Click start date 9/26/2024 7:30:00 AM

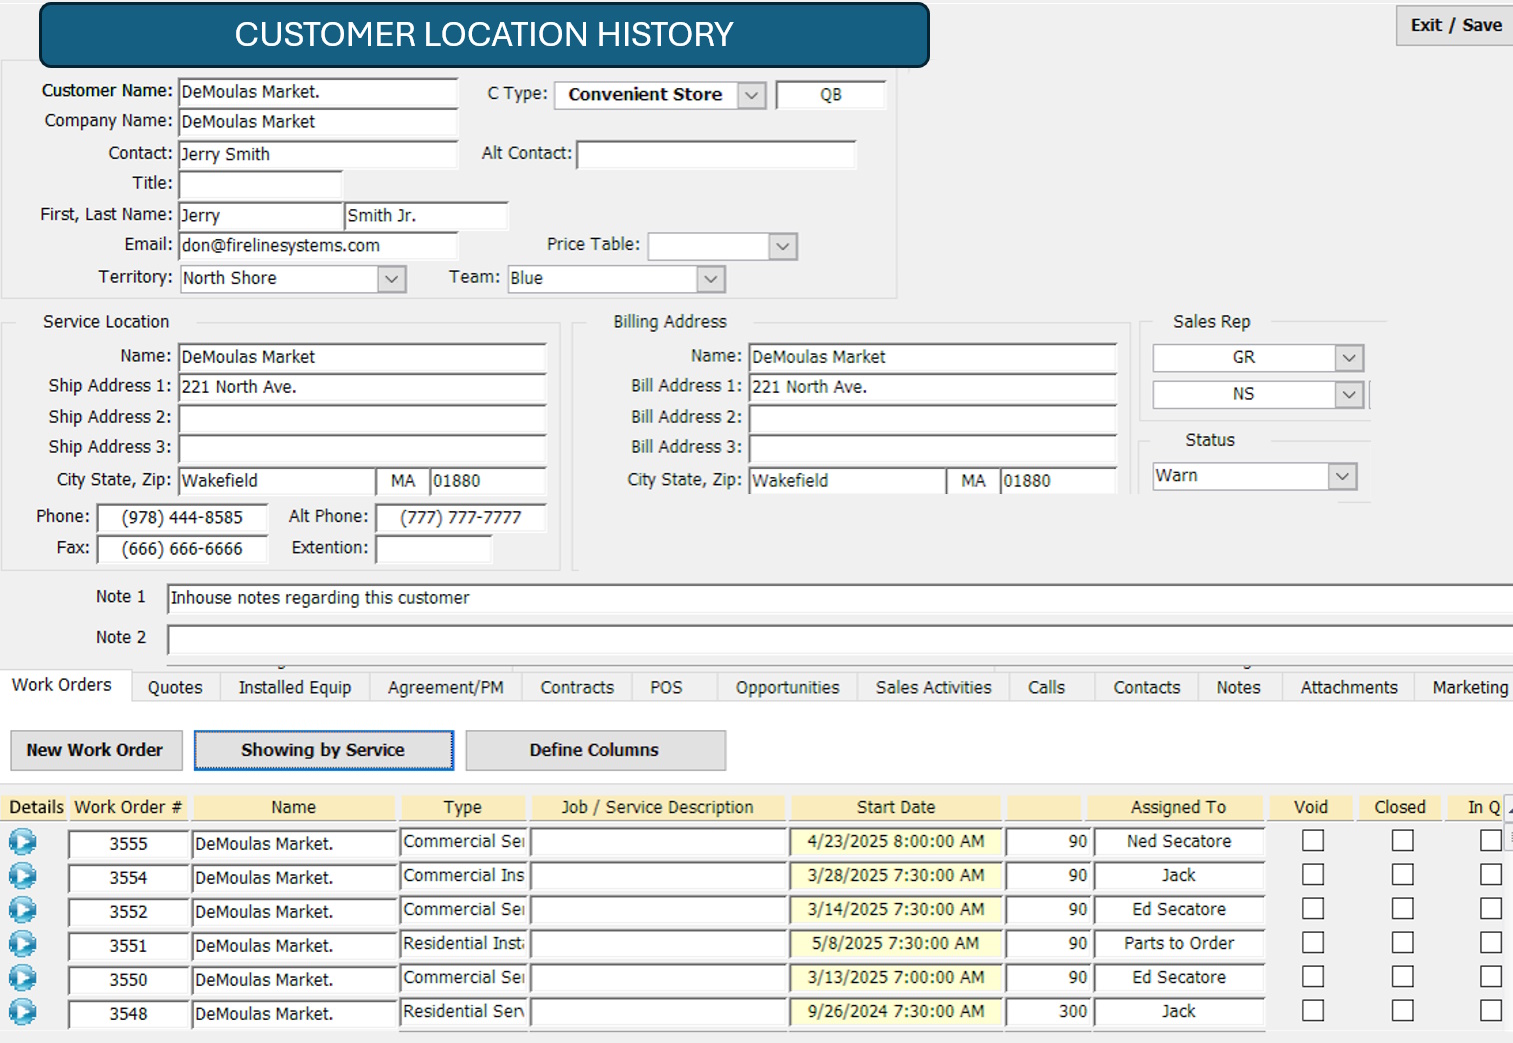(896, 1012)
